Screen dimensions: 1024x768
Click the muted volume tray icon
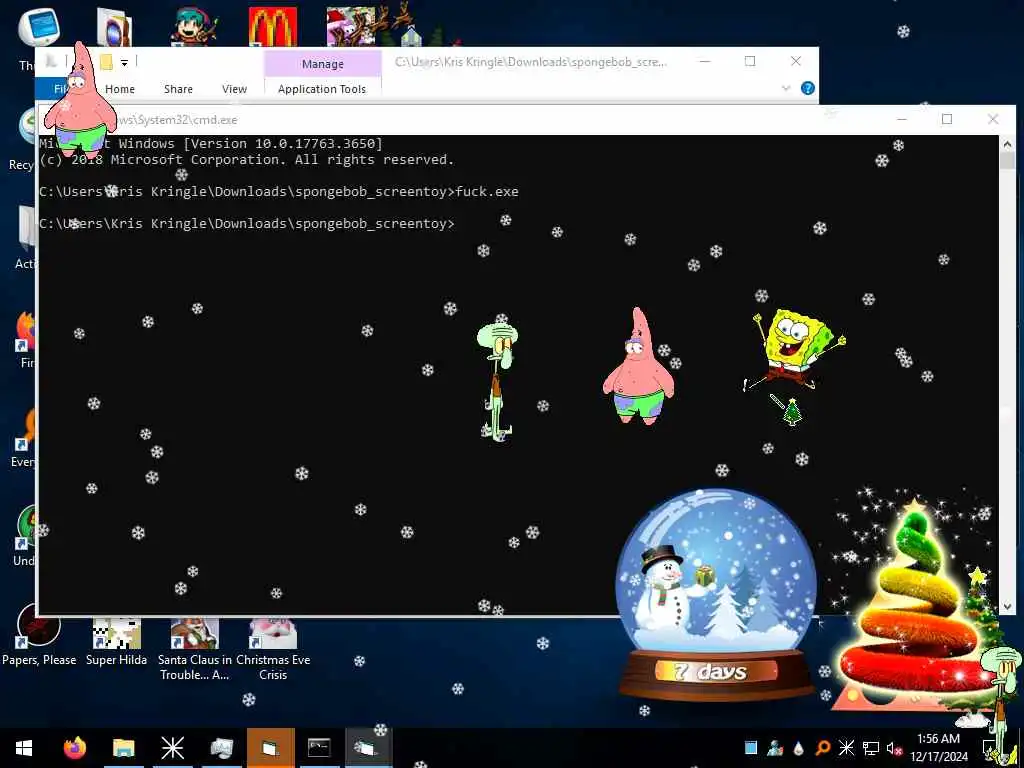click(x=894, y=748)
